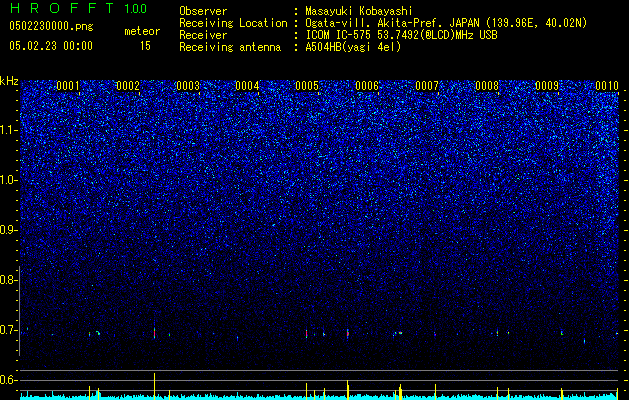Click the 0008 minute marker
The image size is (629, 400).
click(x=487, y=86)
